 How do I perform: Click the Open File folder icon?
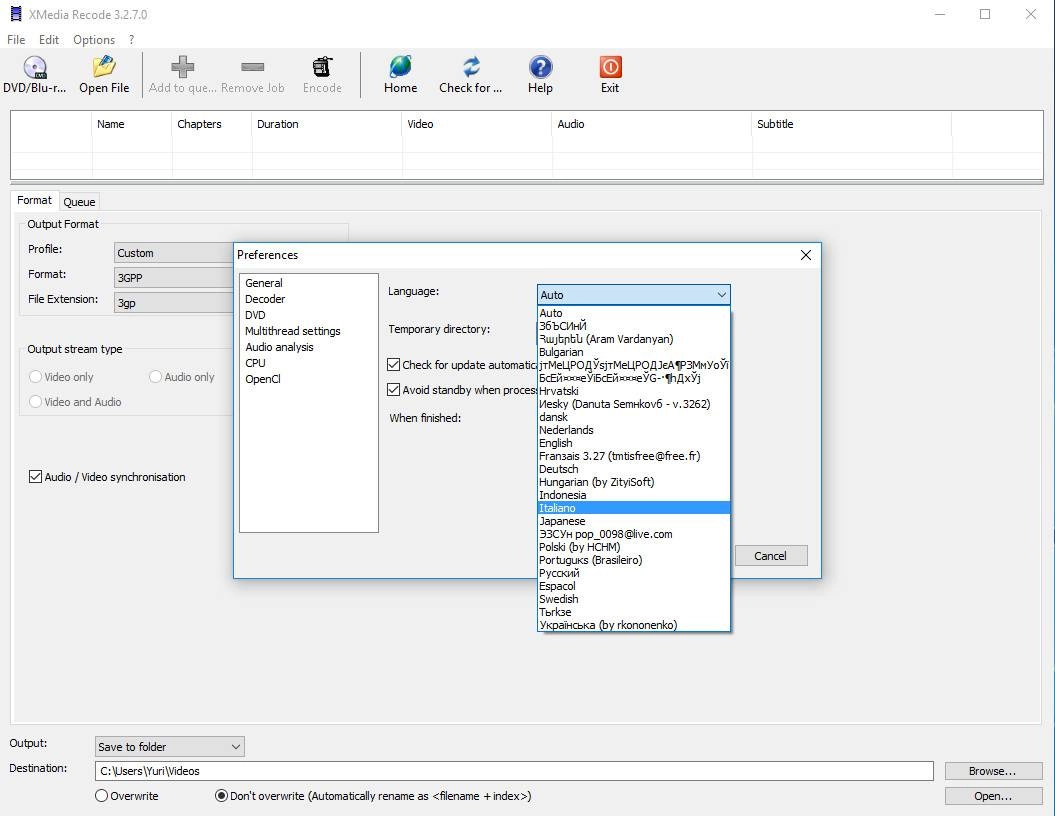(x=104, y=67)
